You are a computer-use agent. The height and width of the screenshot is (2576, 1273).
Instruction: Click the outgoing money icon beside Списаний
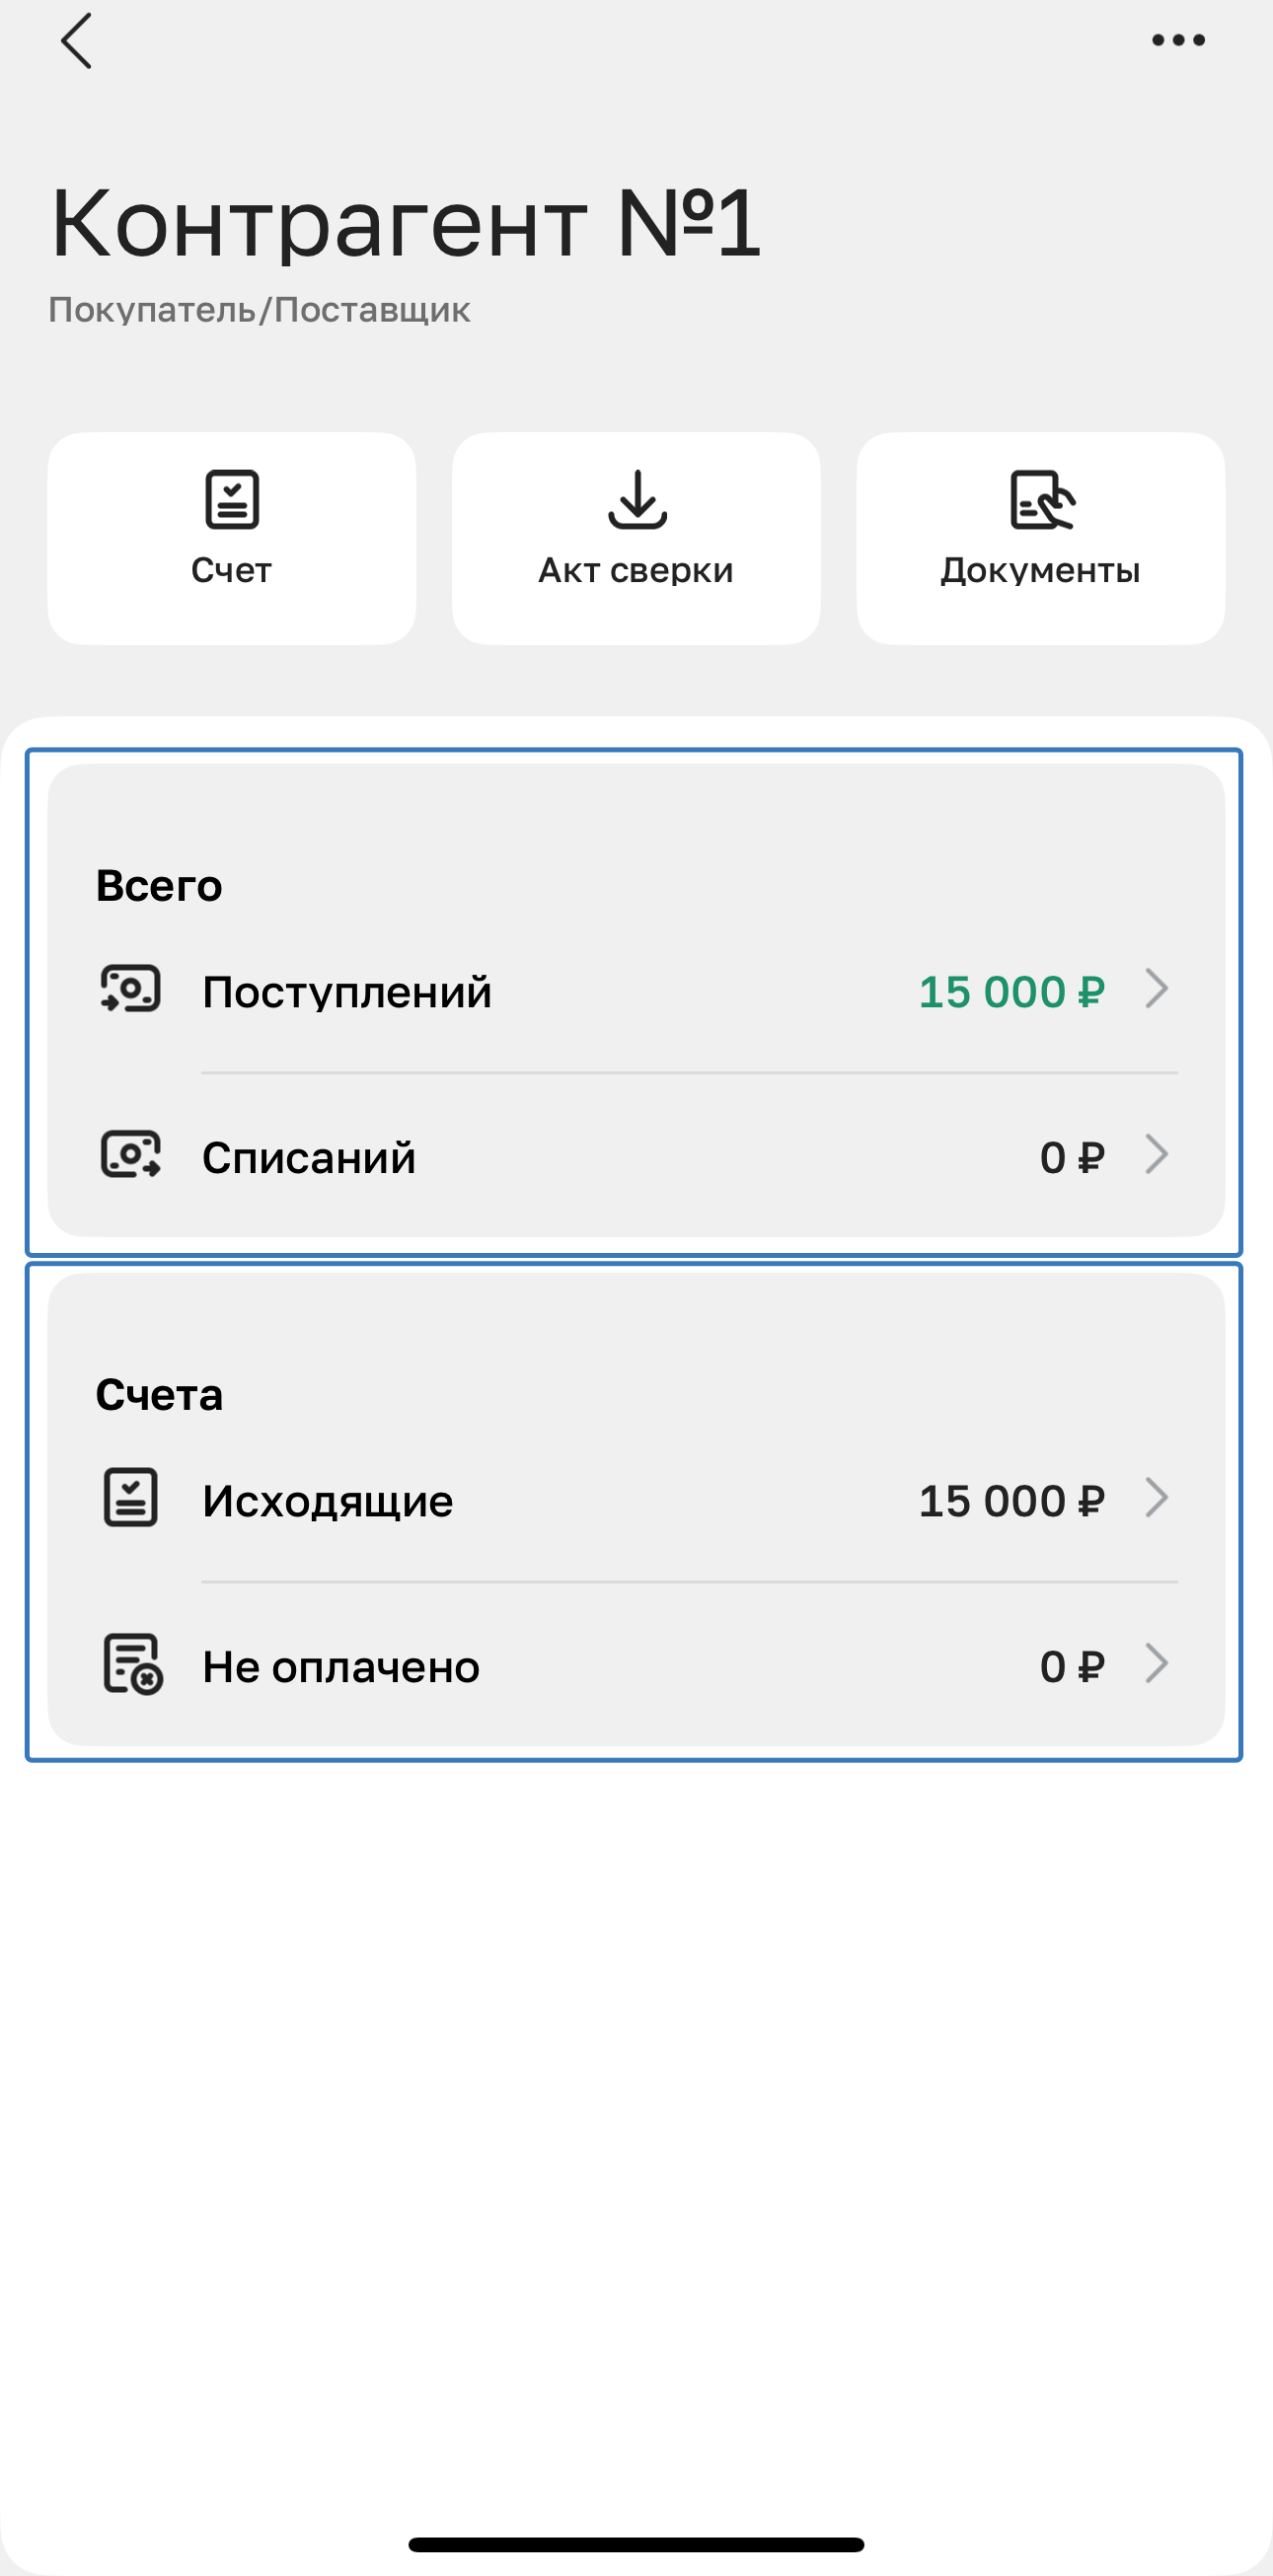click(x=131, y=1155)
